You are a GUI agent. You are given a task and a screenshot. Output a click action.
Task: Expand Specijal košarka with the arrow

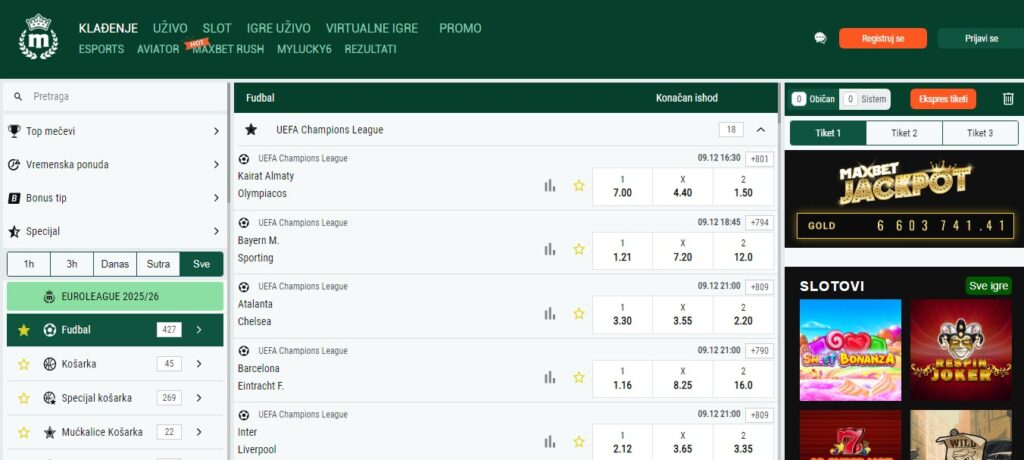[x=199, y=398]
